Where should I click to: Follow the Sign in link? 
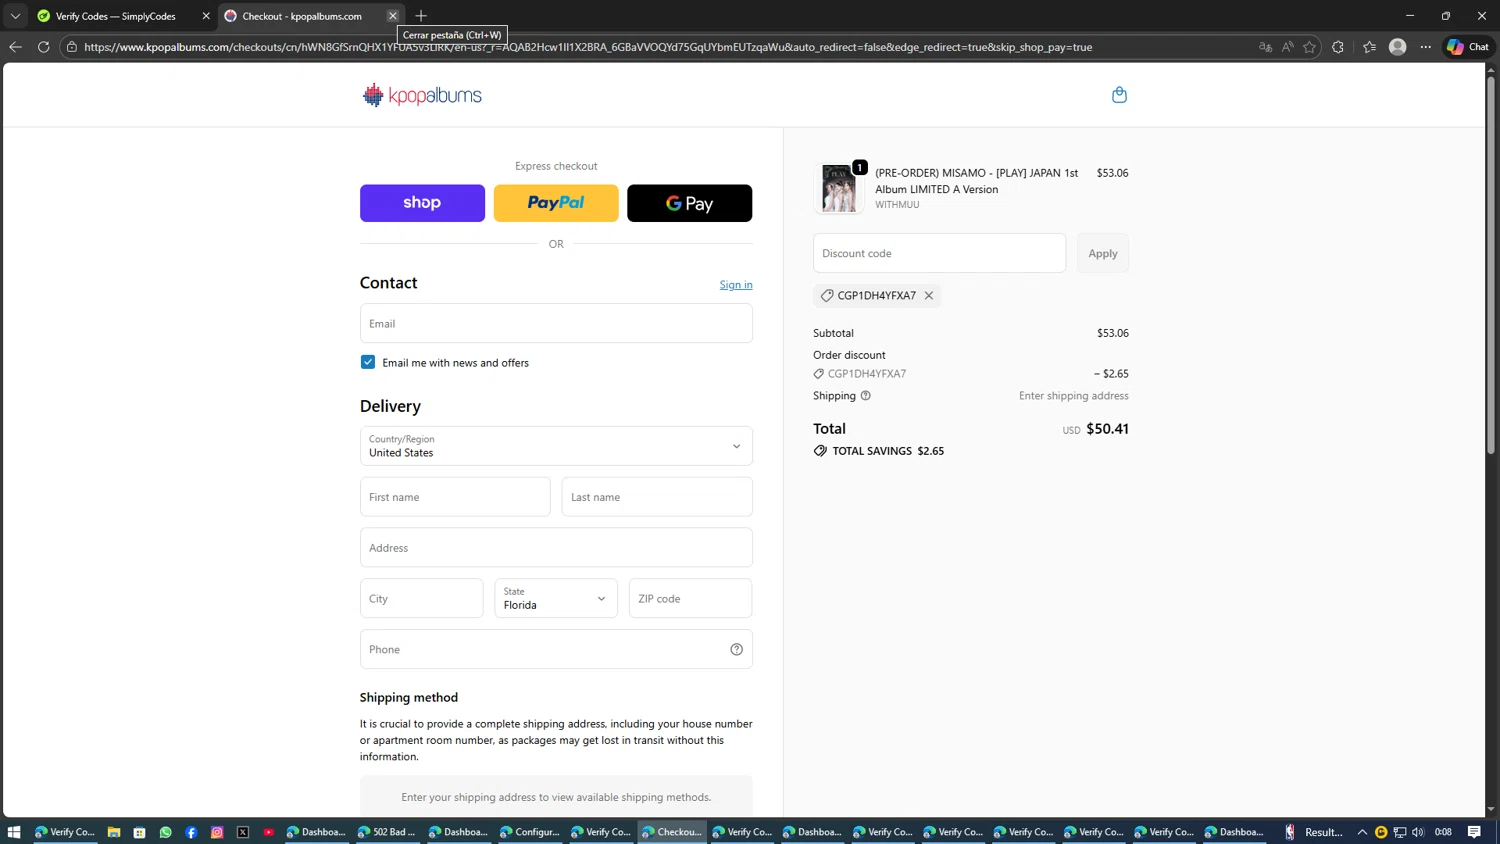(736, 285)
